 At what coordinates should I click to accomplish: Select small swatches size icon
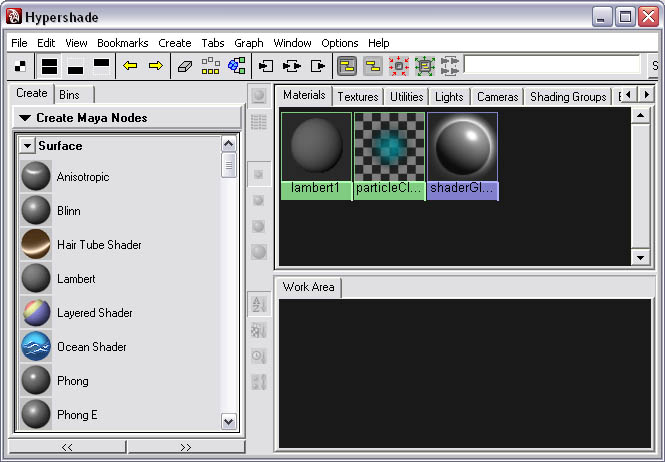(259, 174)
